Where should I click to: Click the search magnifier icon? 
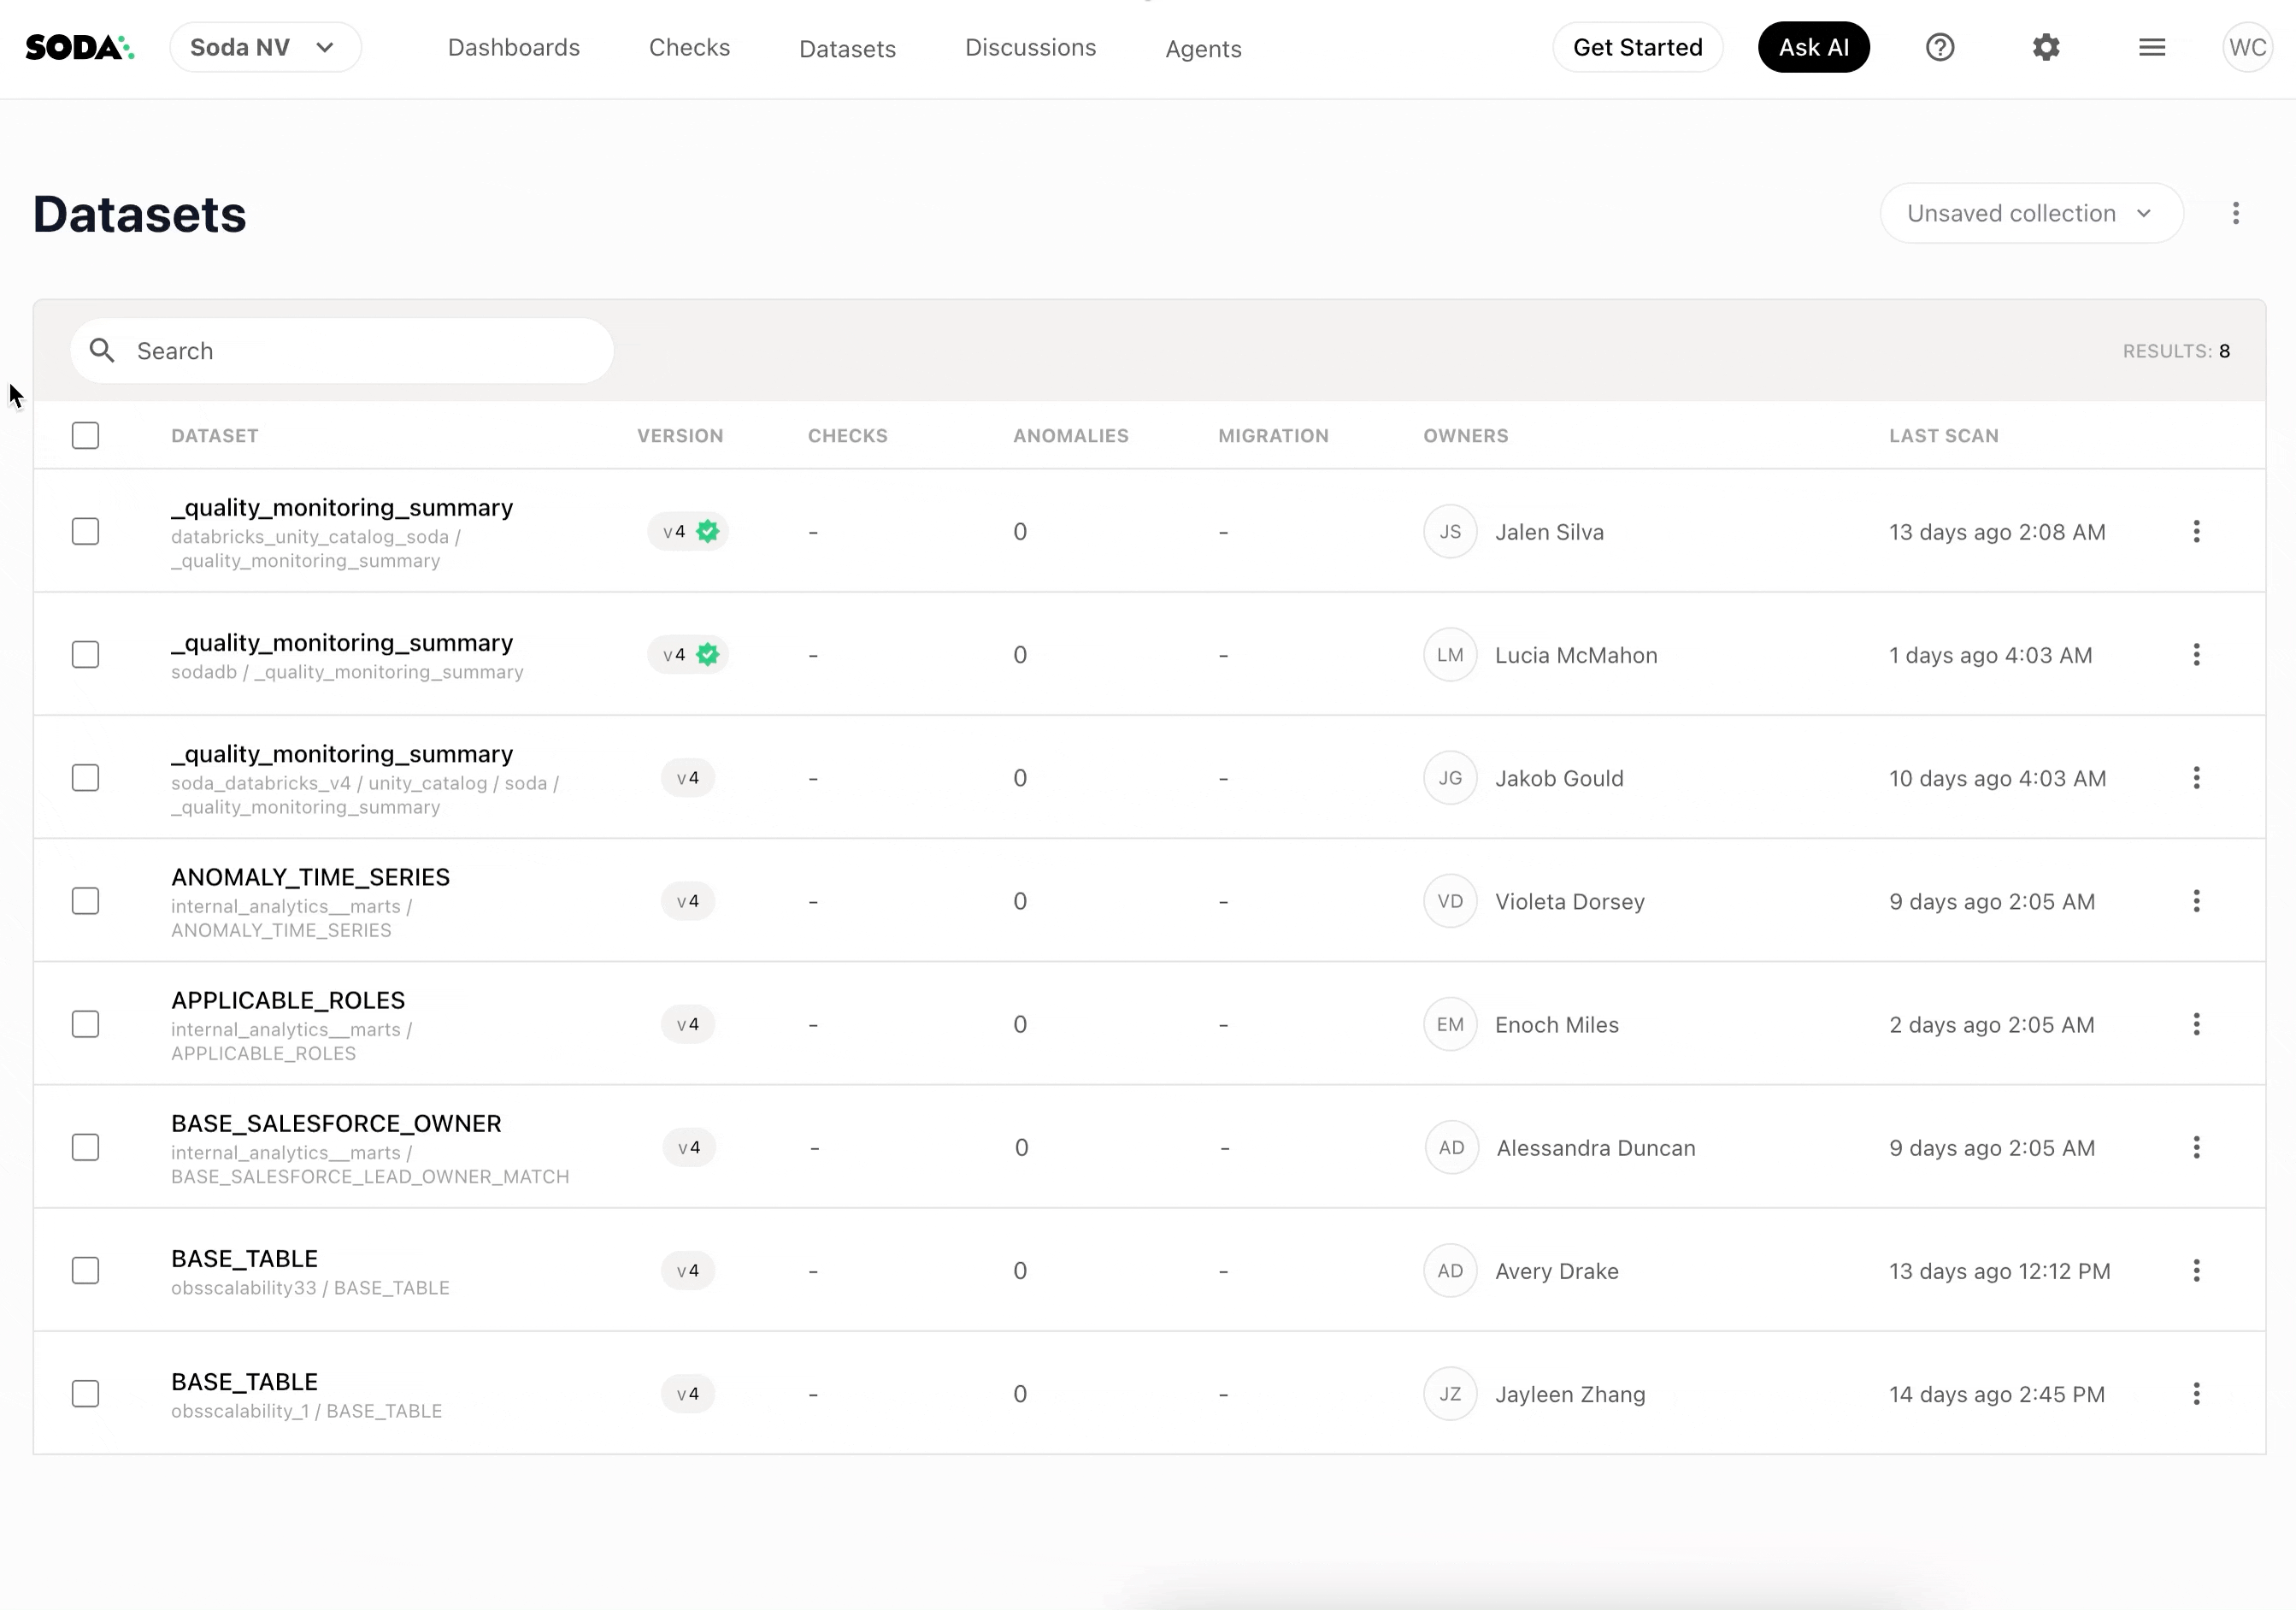coord(102,350)
